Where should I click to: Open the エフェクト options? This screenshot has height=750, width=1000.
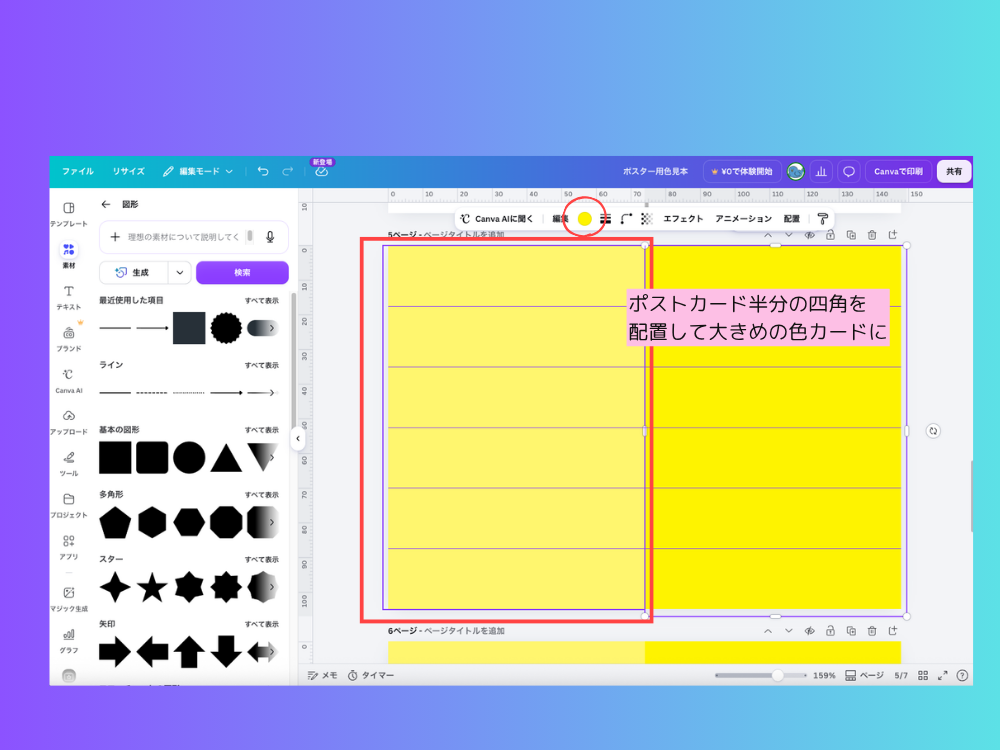pos(683,219)
